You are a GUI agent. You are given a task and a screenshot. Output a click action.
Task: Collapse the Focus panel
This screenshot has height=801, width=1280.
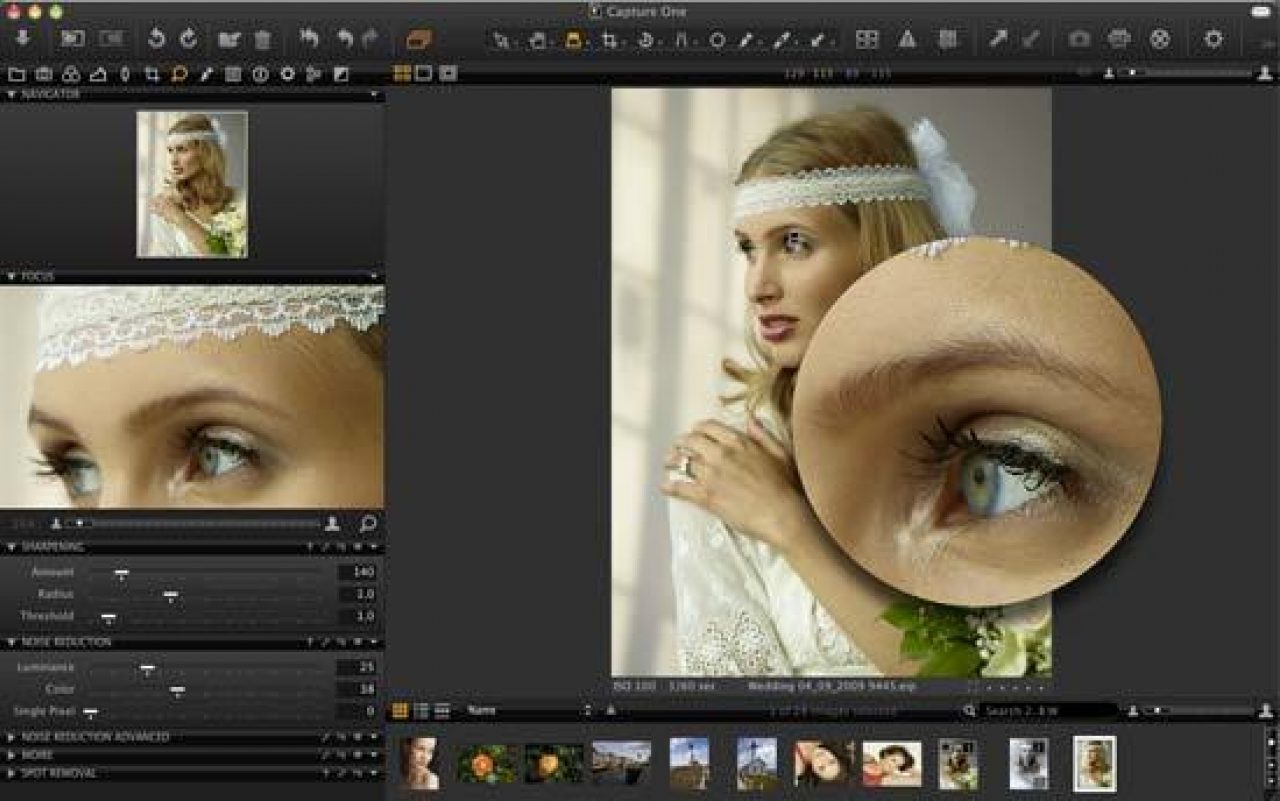(11, 276)
